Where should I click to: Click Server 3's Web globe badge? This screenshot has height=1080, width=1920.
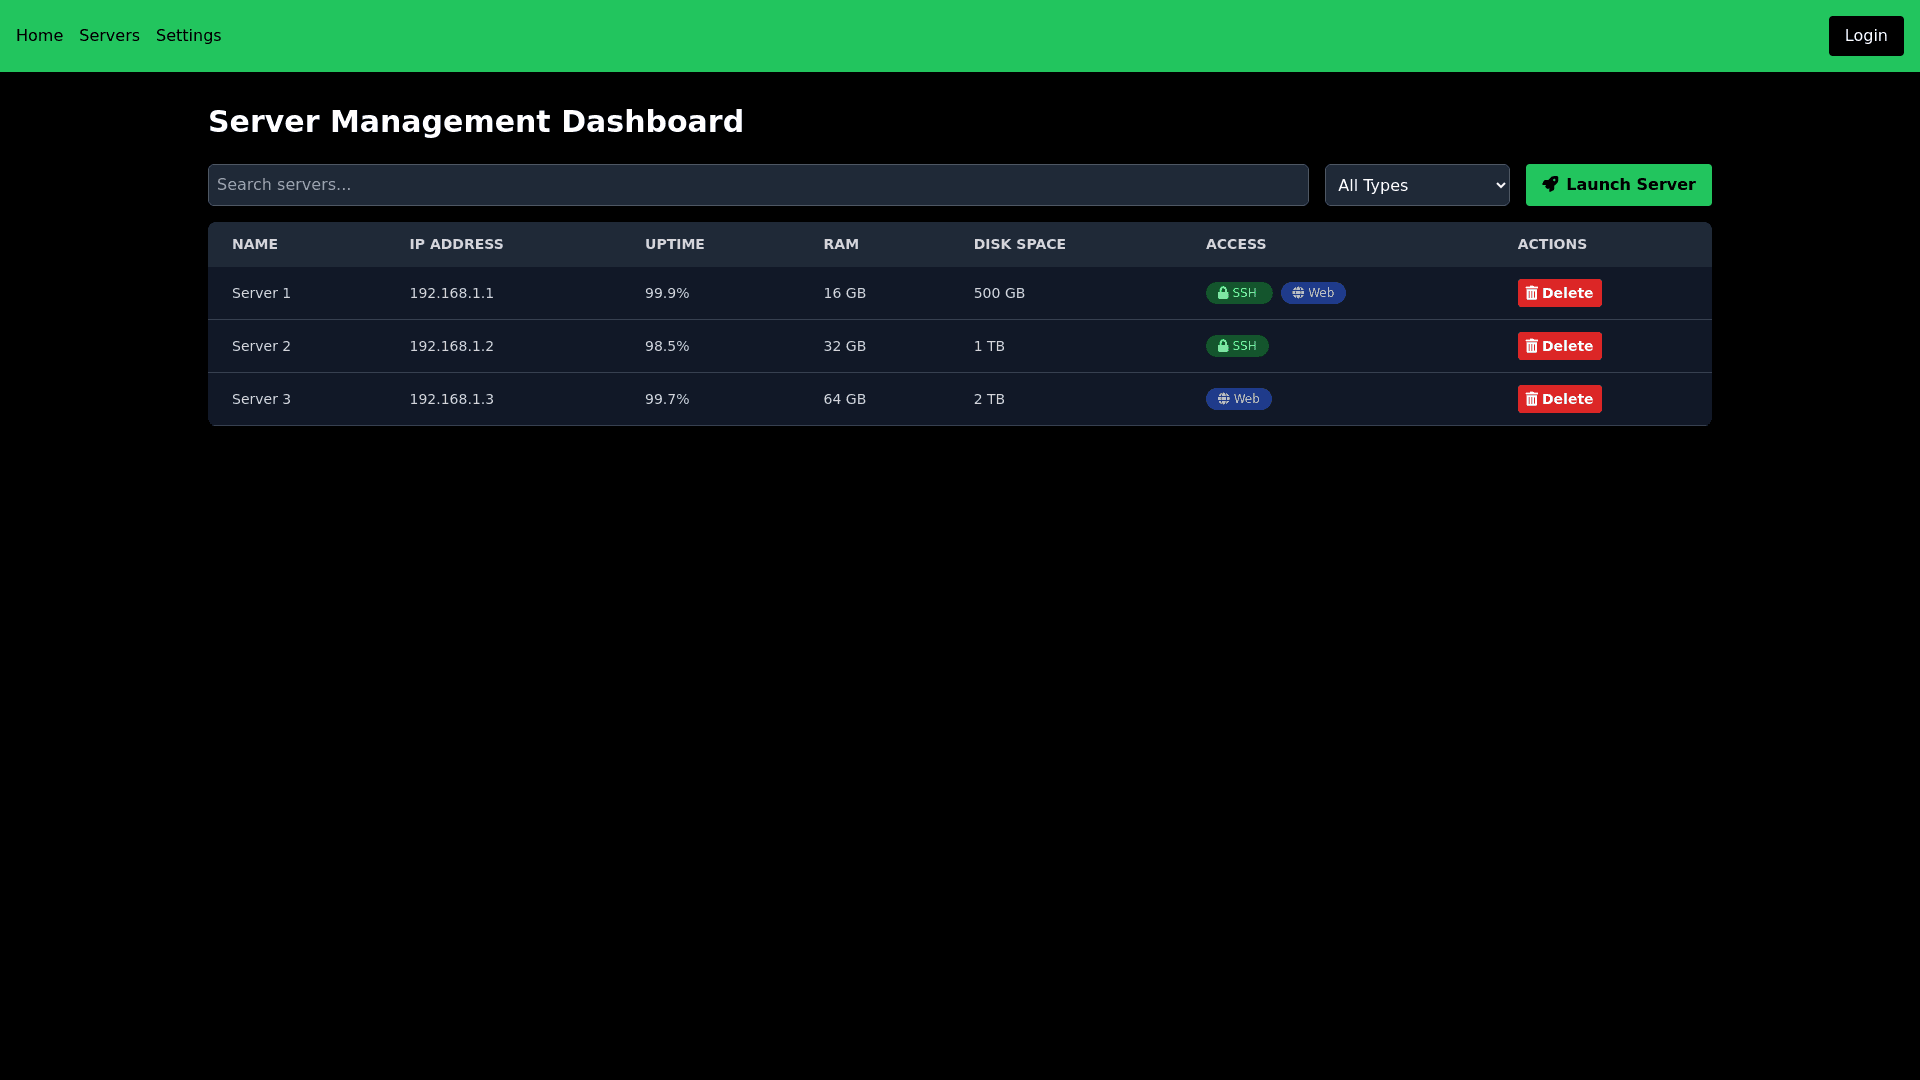[1238, 399]
